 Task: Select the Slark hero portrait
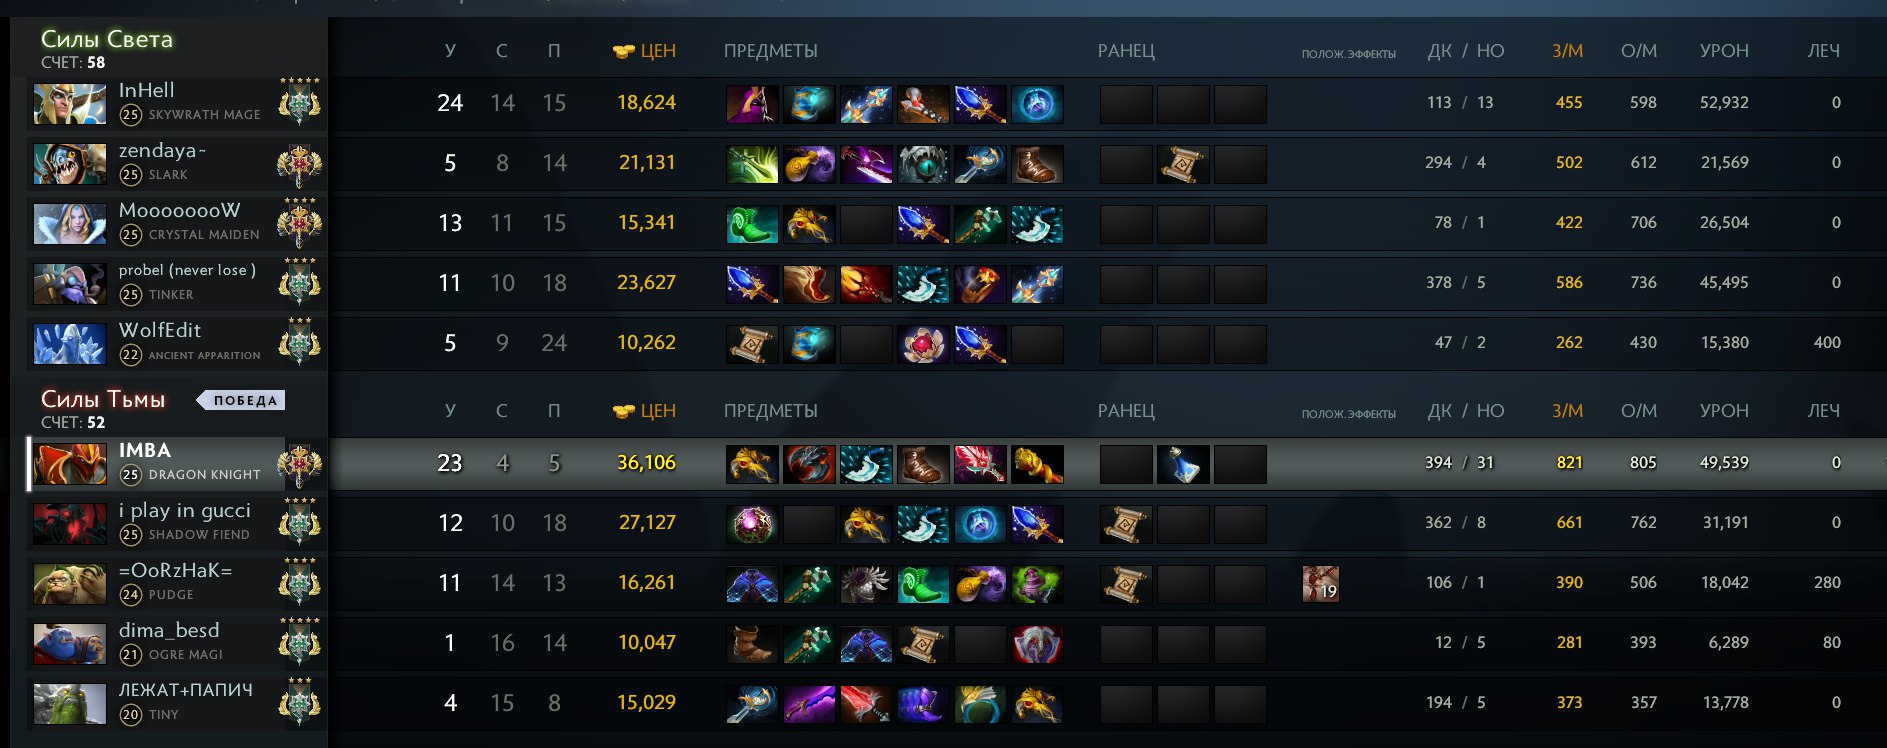pyautogui.click(x=70, y=164)
